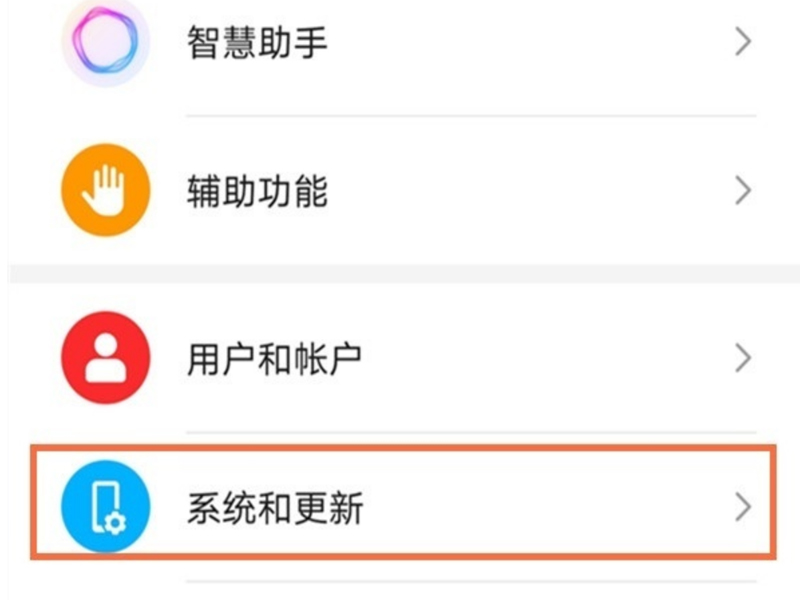Tap the 智慧助手 colorful ring icon
The height and width of the screenshot is (600, 800).
coord(106,43)
